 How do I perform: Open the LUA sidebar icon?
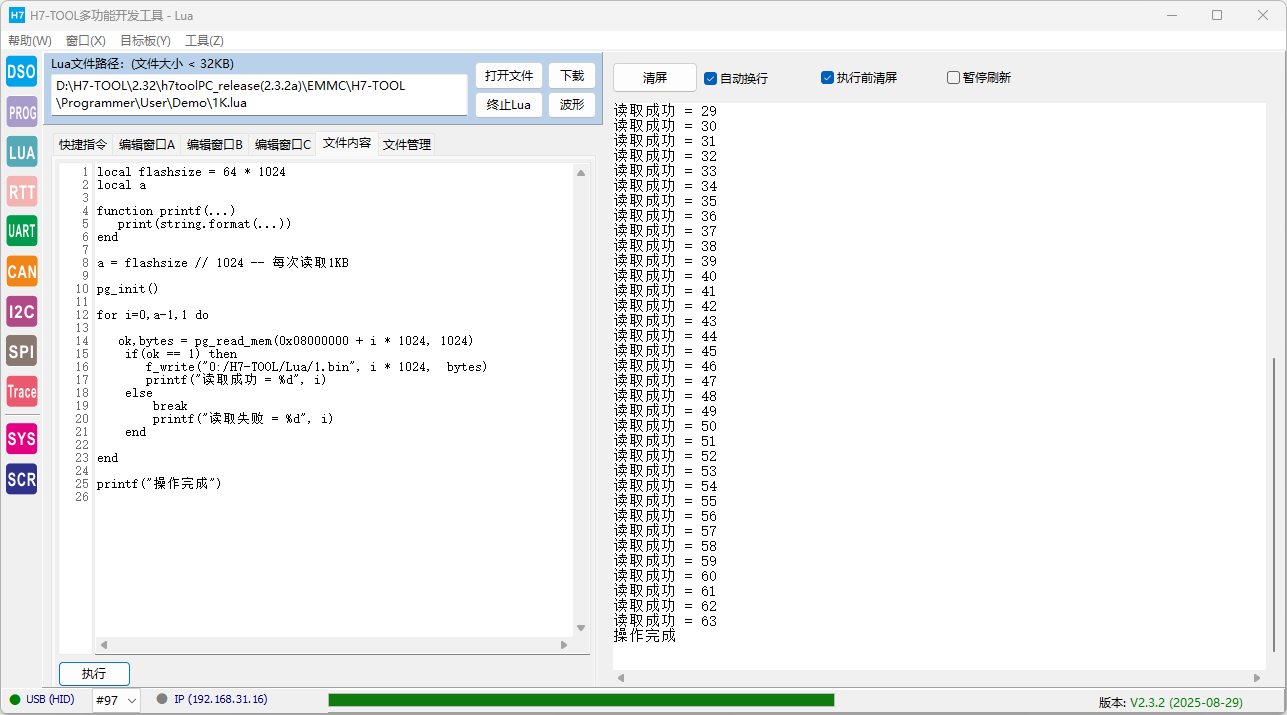21,152
